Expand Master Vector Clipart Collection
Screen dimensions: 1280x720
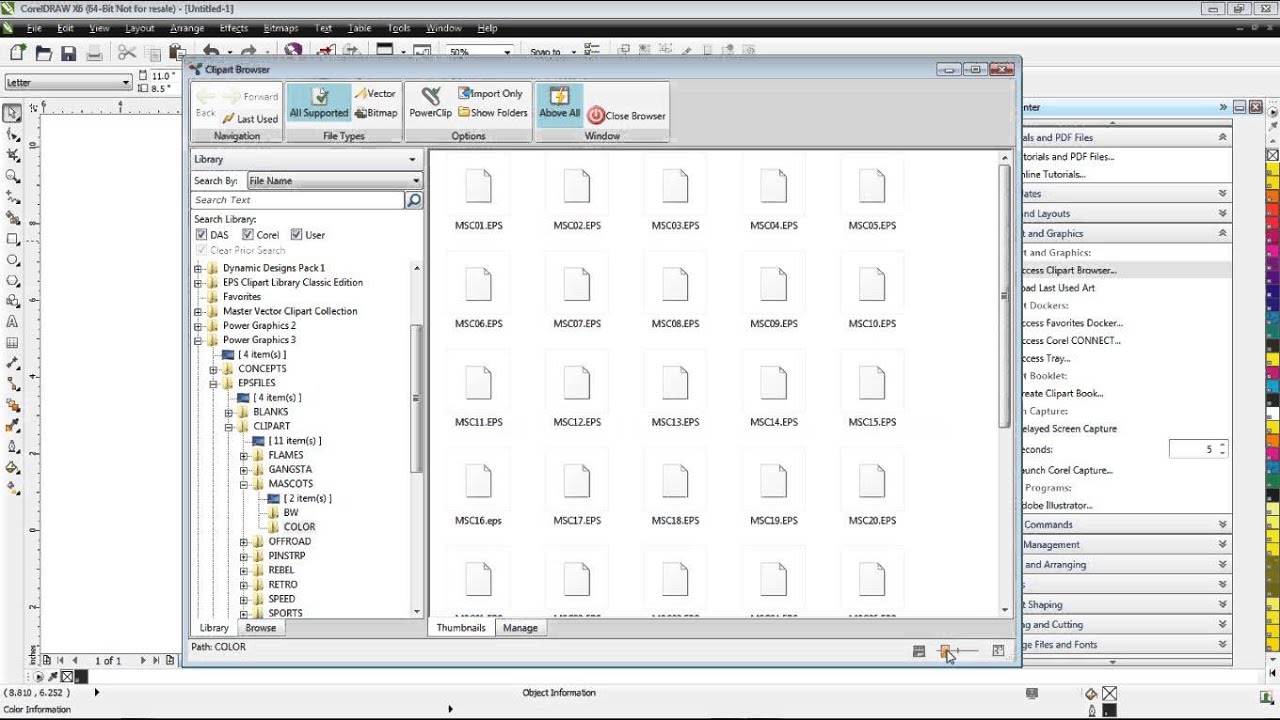[198, 312]
